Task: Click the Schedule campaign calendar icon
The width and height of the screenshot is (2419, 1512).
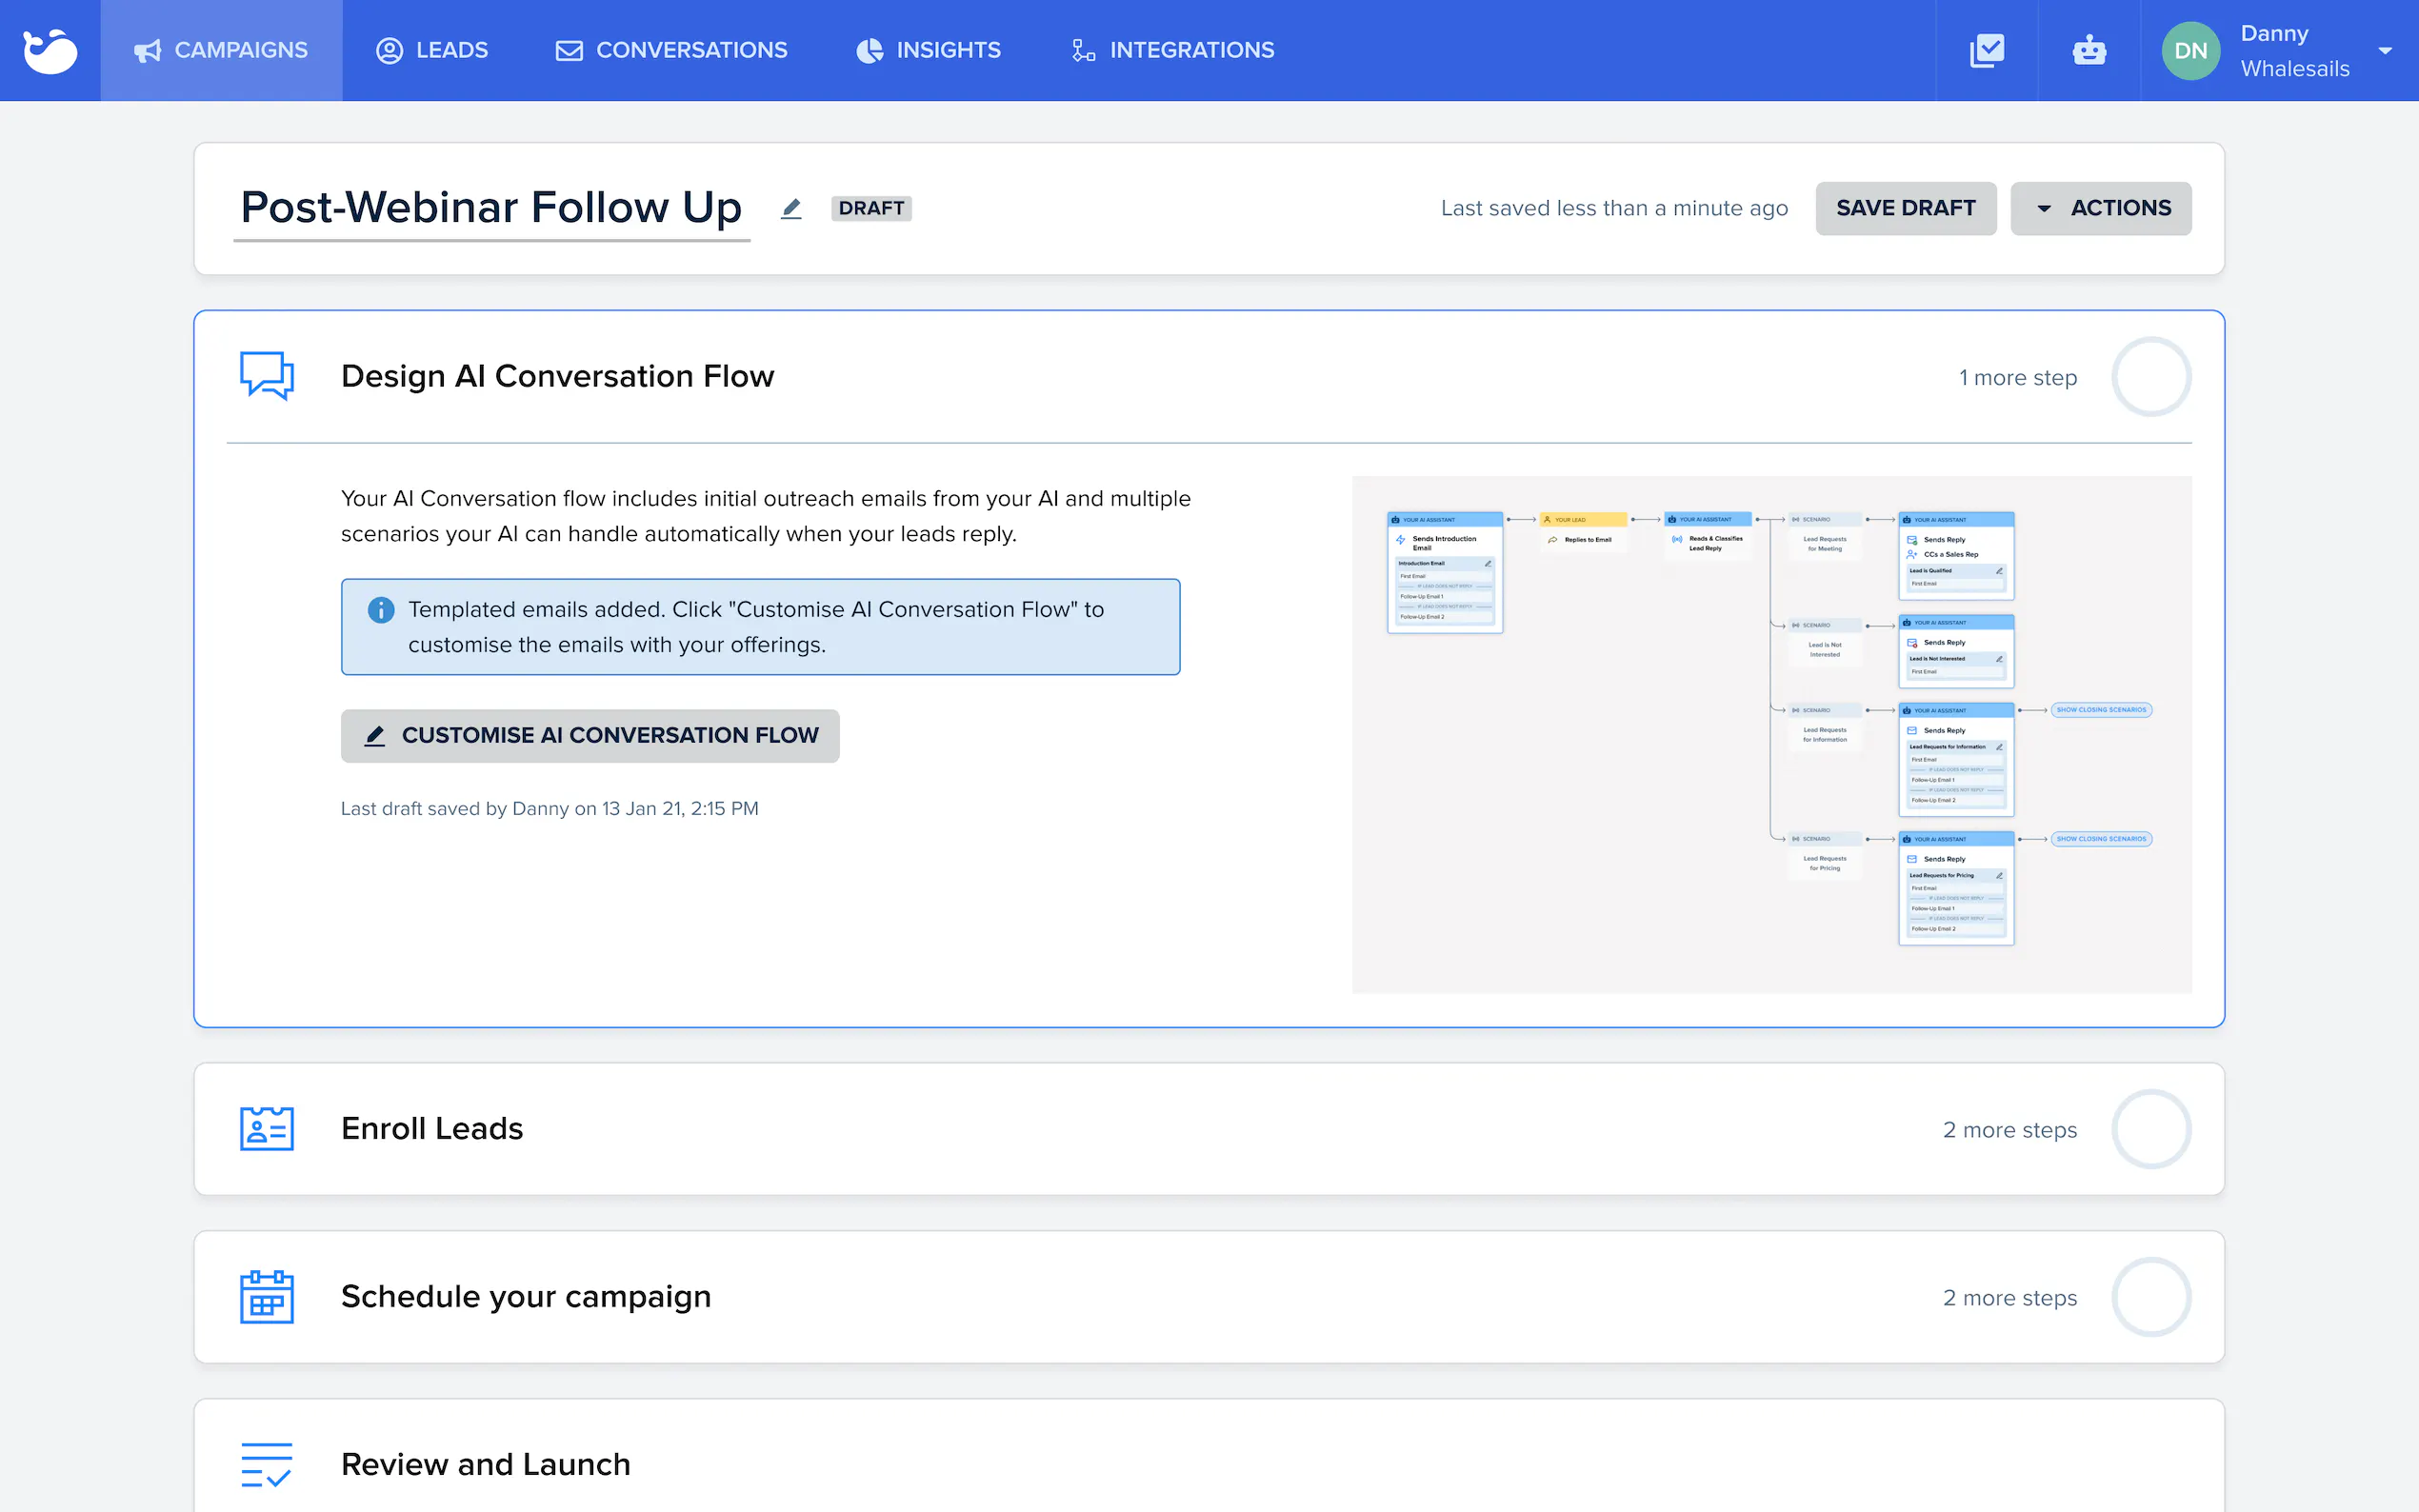Action: click(267, 1297)
